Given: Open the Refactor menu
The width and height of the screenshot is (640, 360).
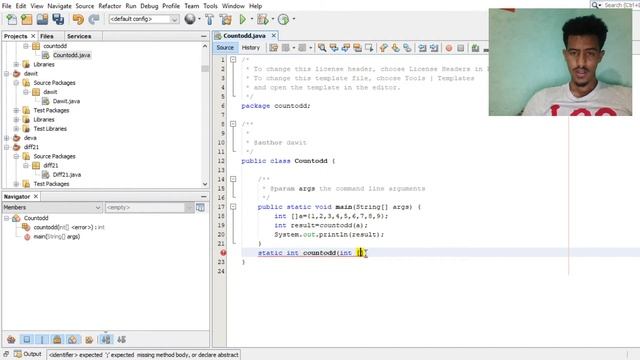Looking at the screenshot, I should [110, 6].
